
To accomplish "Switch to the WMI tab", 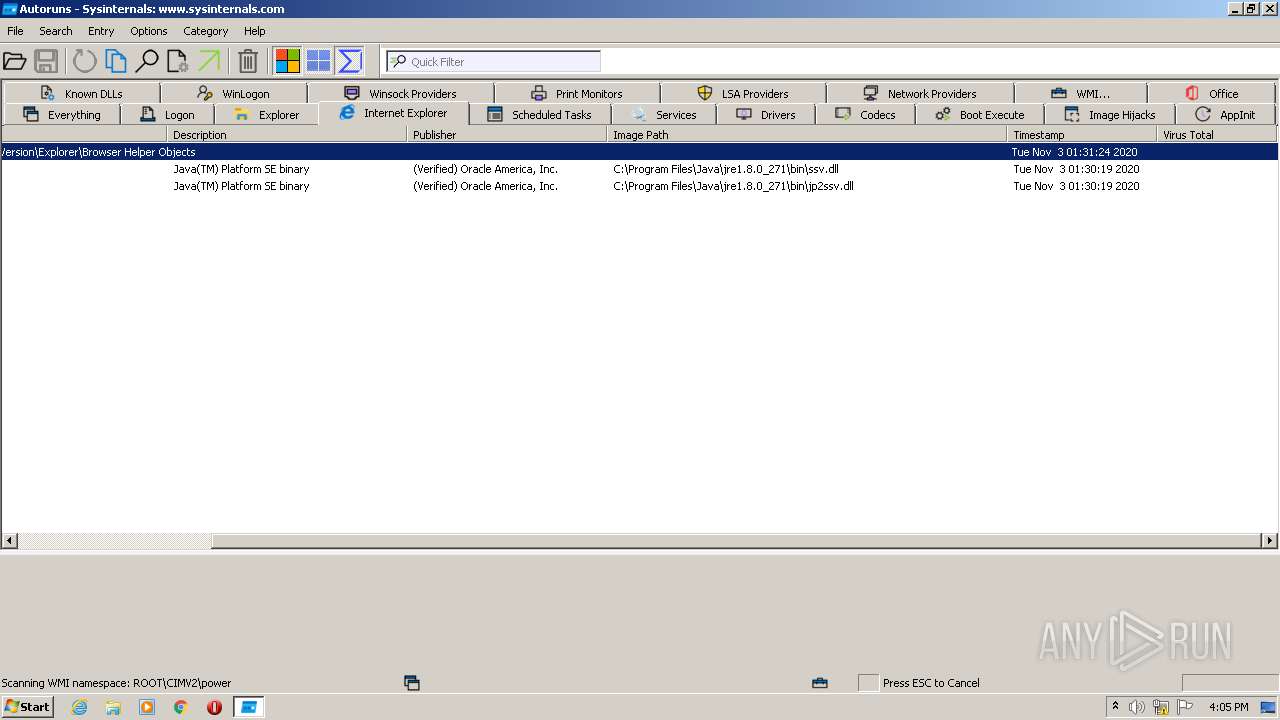I will pos(1080,93).
